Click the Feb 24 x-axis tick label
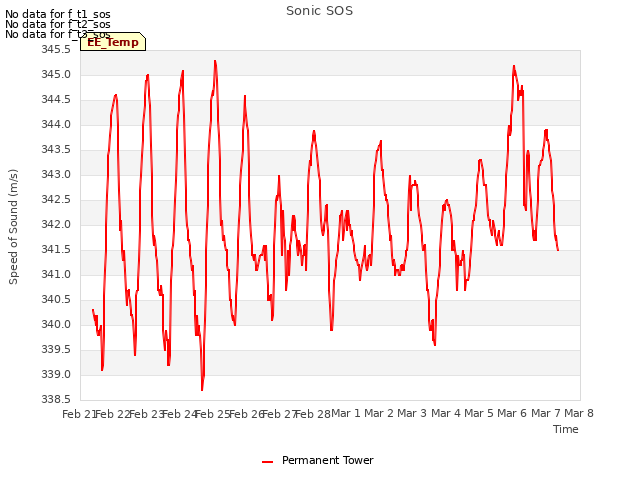 click(180, 414)
